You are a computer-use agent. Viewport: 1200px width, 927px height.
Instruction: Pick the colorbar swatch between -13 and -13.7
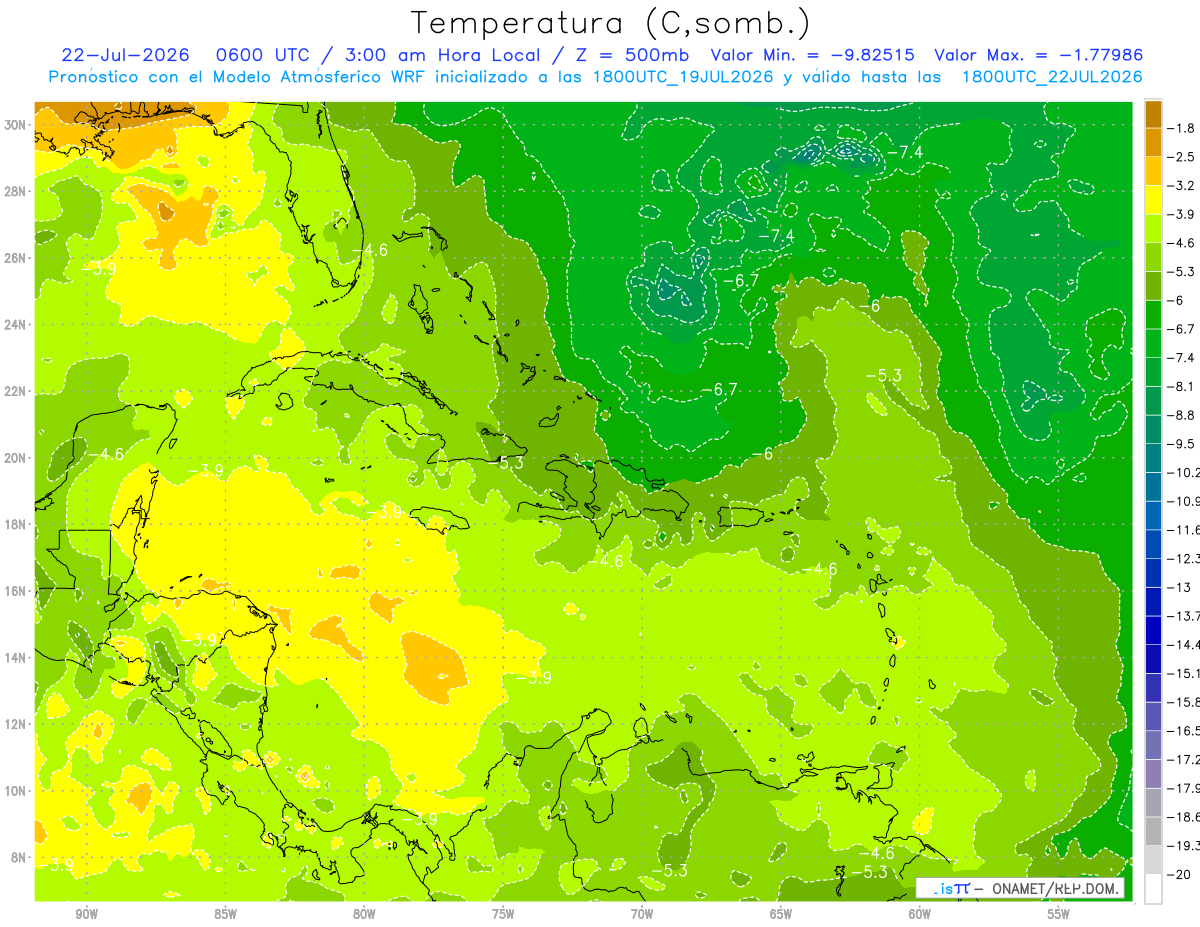(x=1153, y=601)
